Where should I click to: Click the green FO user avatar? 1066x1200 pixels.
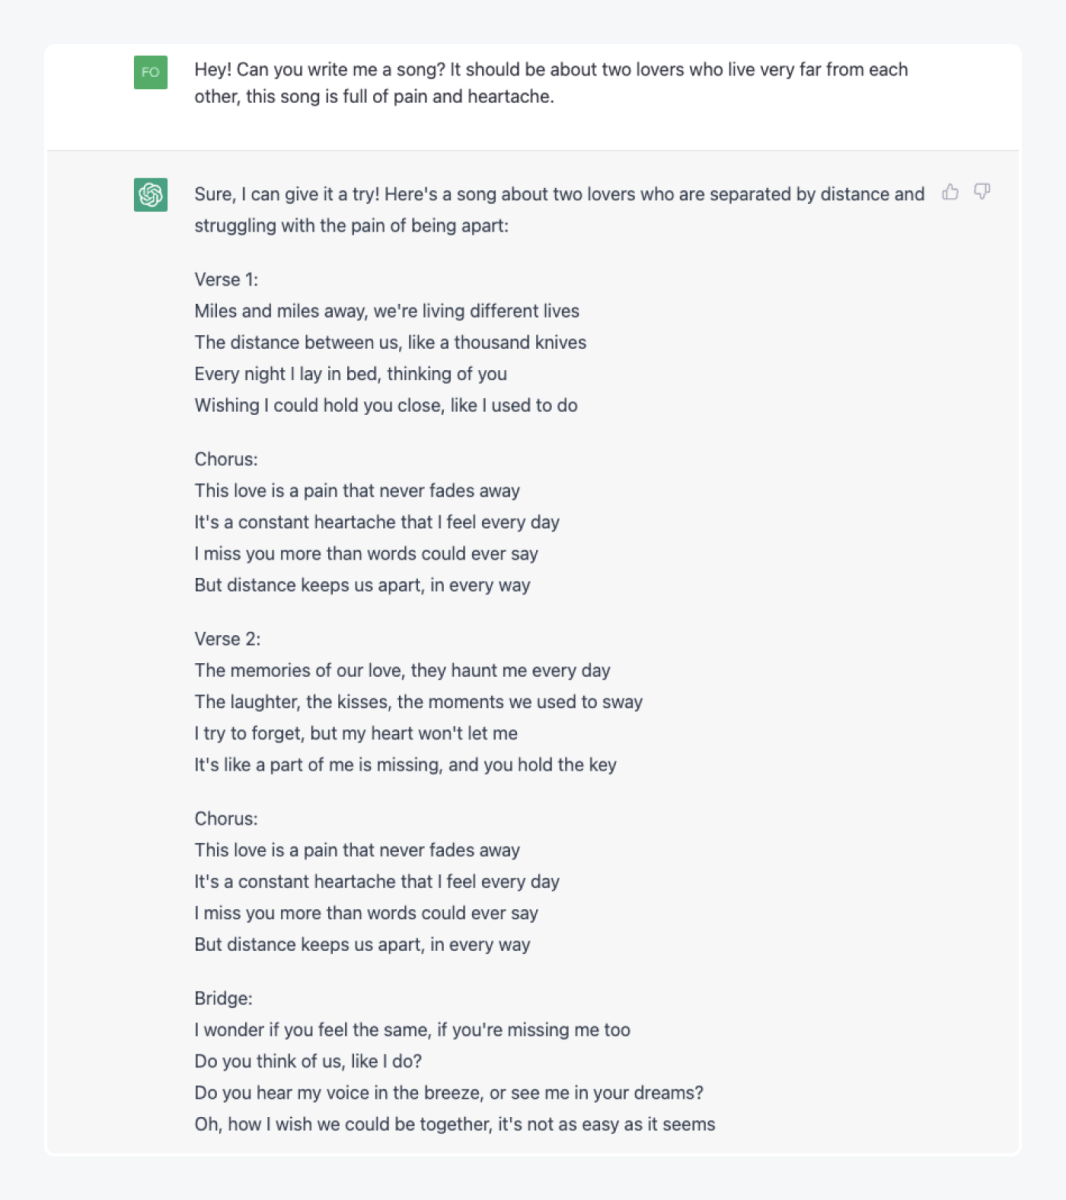[151, 72]
